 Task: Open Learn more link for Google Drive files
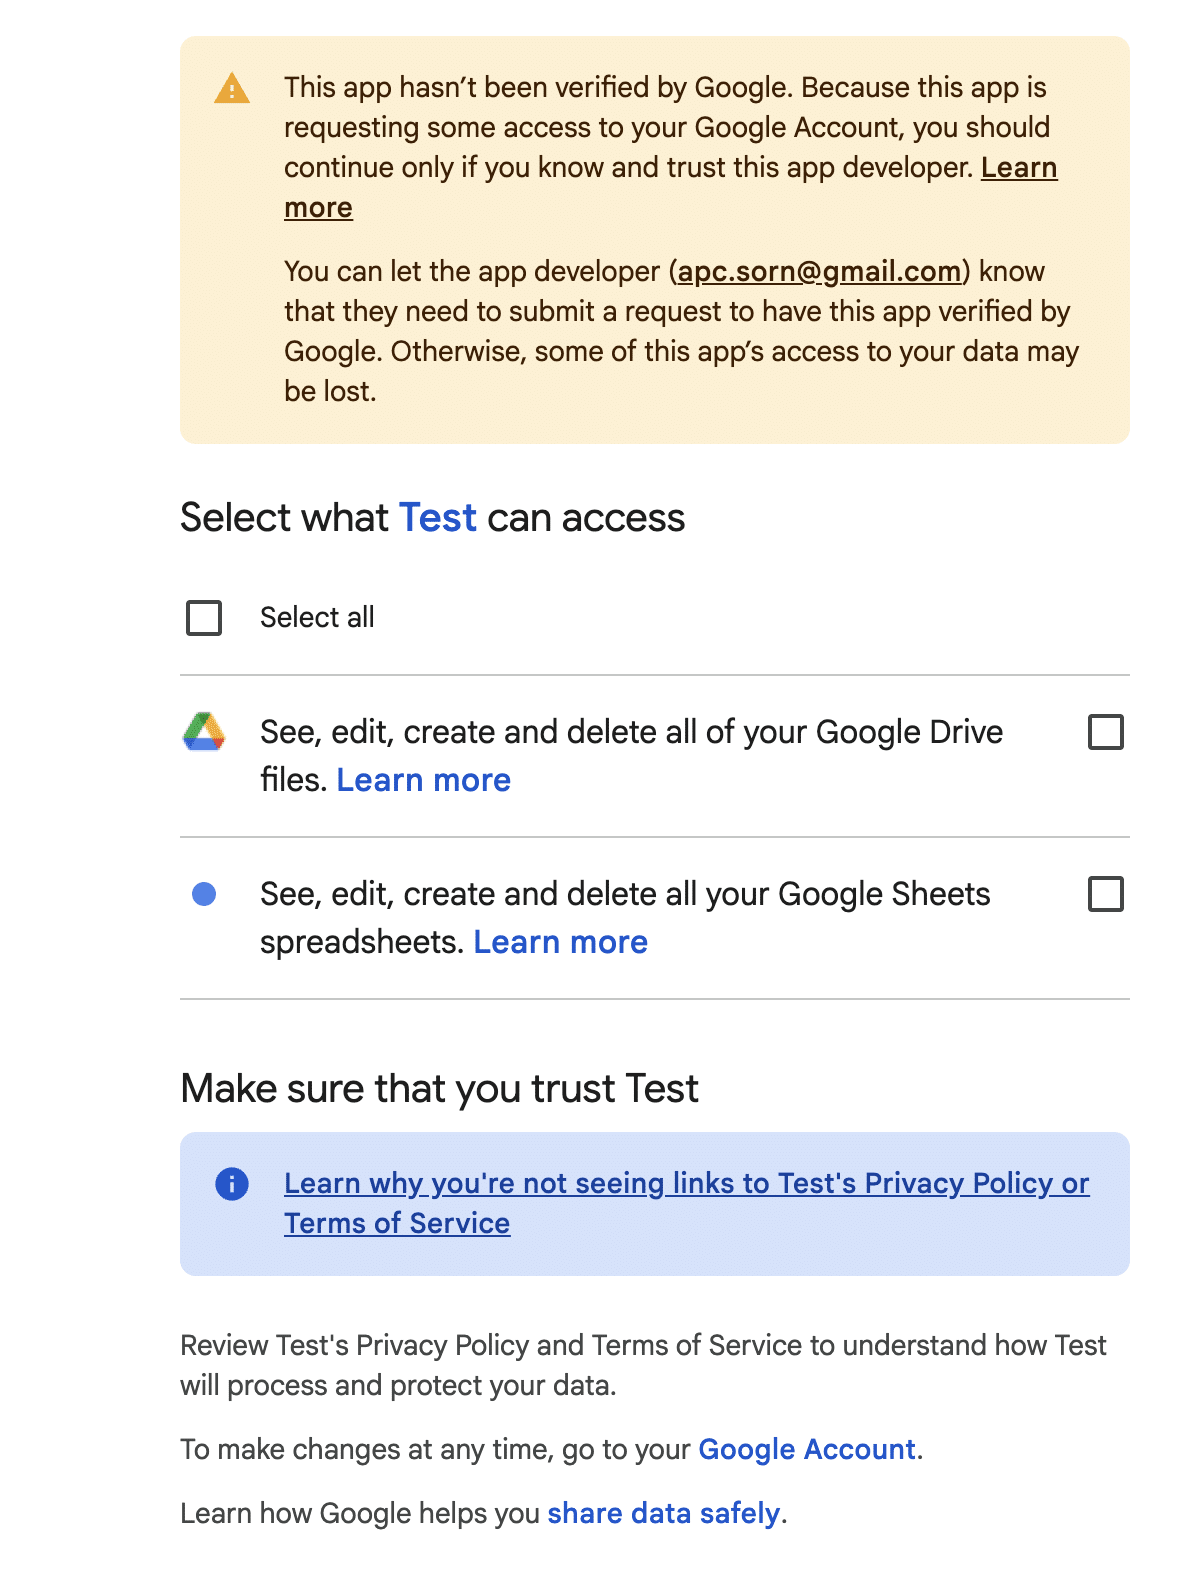point(423,780)
